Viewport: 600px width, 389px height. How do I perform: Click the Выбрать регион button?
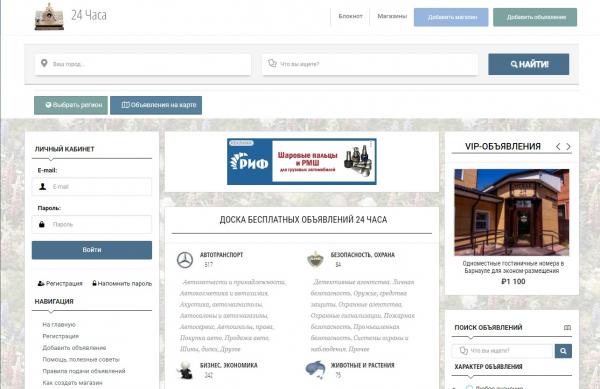tap(71, 105)
